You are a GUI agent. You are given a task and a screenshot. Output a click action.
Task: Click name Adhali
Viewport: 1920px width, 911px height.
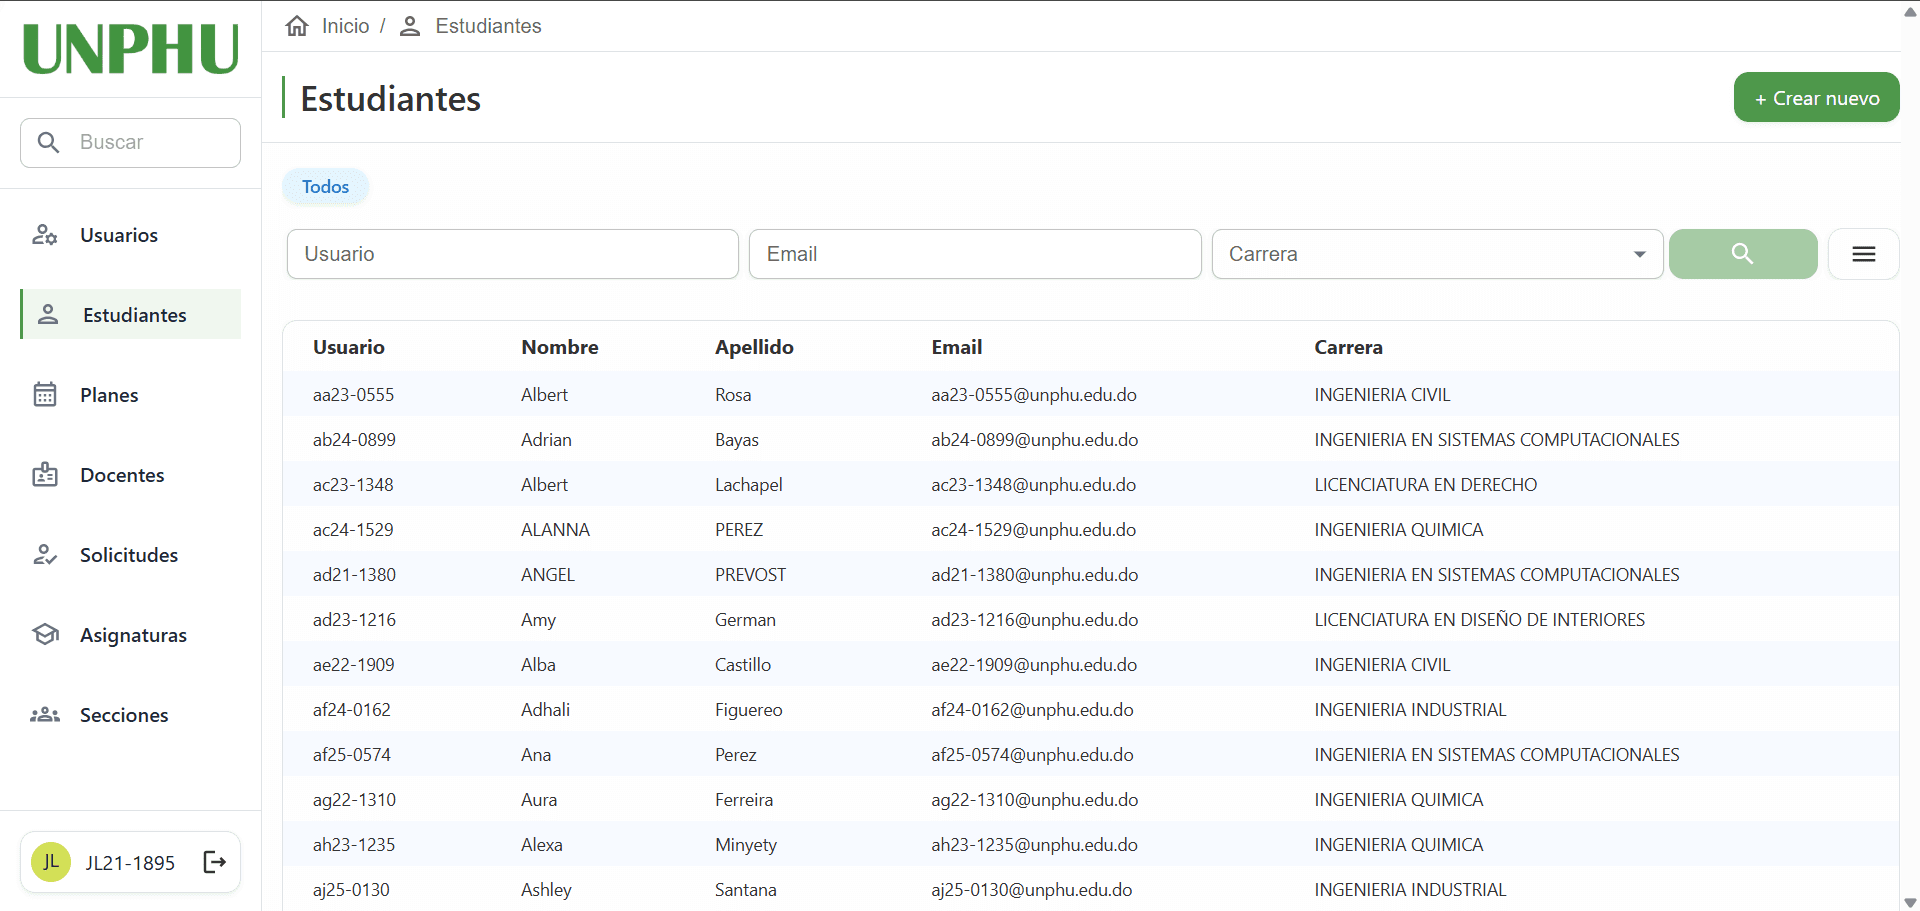pos(546,710)
